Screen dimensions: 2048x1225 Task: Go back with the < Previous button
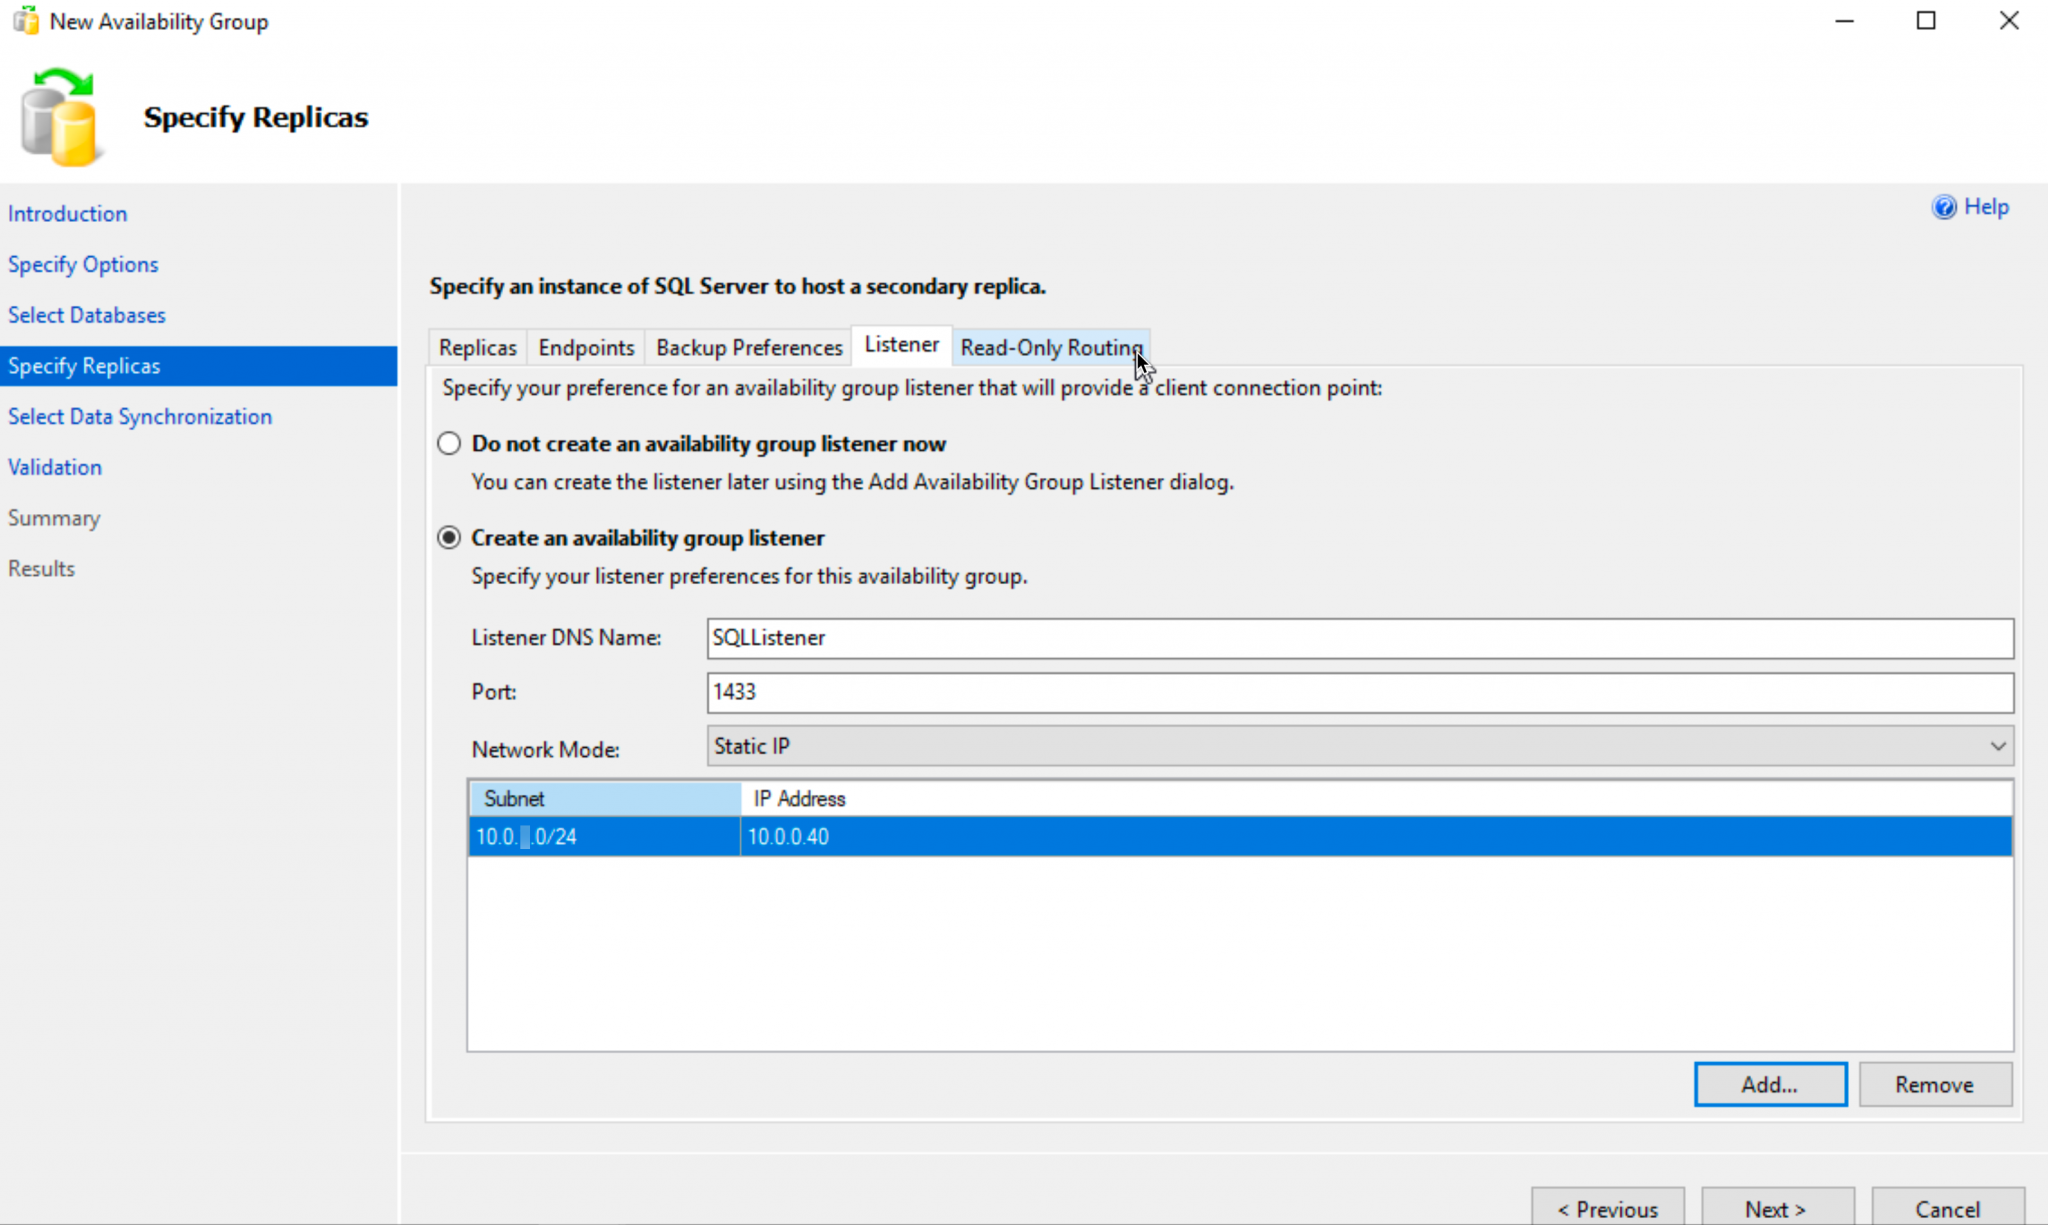(x=1607, y=1209)
